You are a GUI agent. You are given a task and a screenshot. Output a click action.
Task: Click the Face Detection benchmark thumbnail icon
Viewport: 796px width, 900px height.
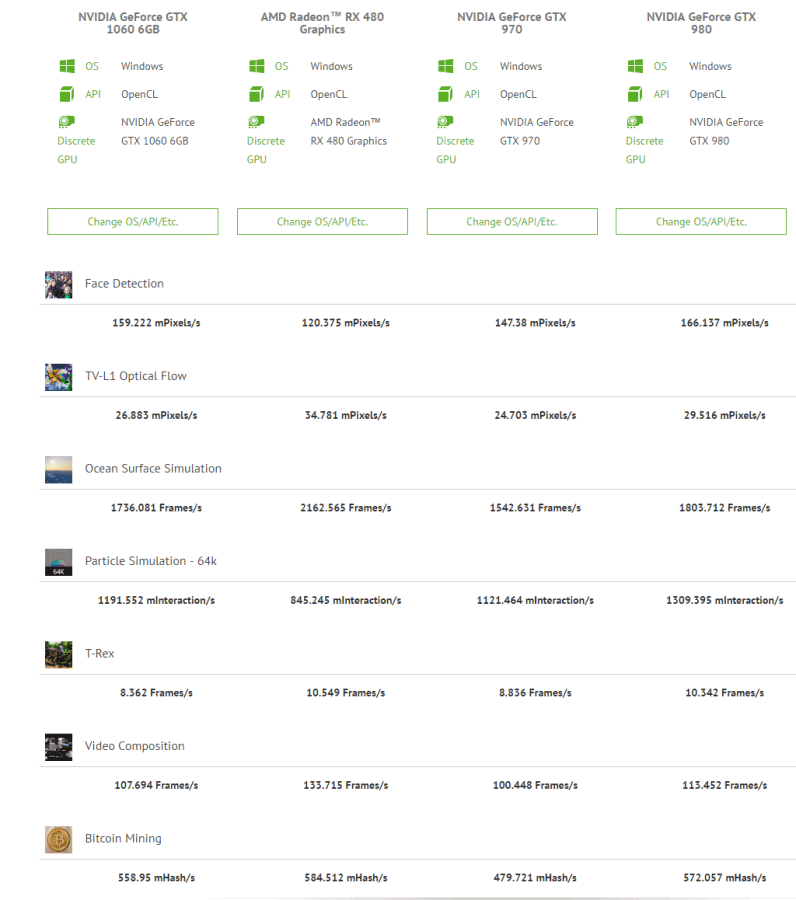point(58,285)
